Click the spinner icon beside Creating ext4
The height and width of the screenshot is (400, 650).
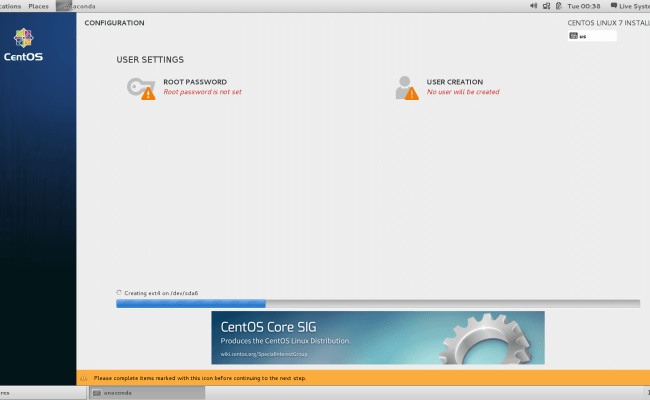pyautogui.click(x=119, y=293)
